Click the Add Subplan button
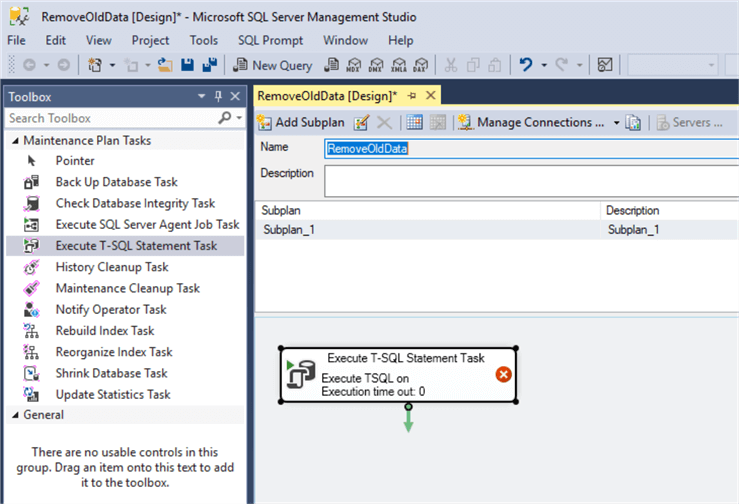739x504 pixels. (x=301, y=123)
